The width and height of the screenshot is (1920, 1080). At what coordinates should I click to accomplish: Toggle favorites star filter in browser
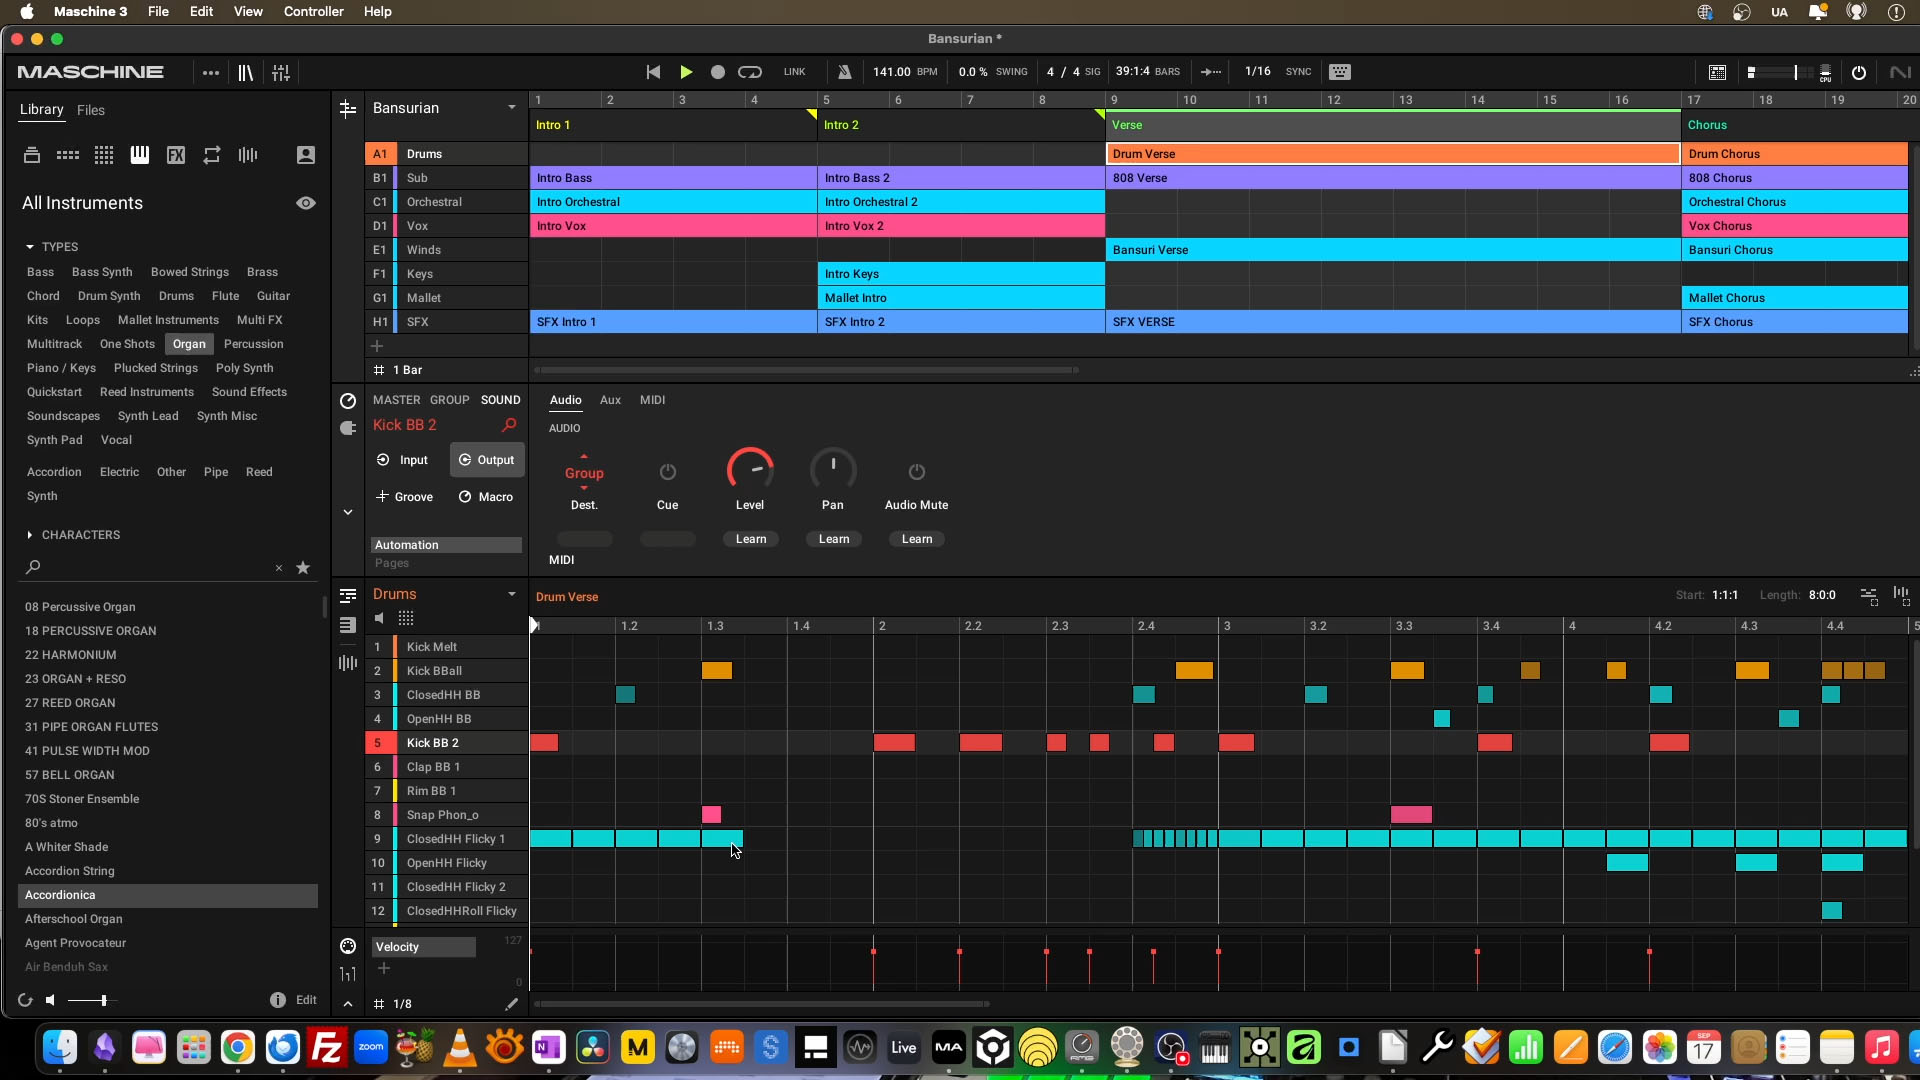click(303, 568)
